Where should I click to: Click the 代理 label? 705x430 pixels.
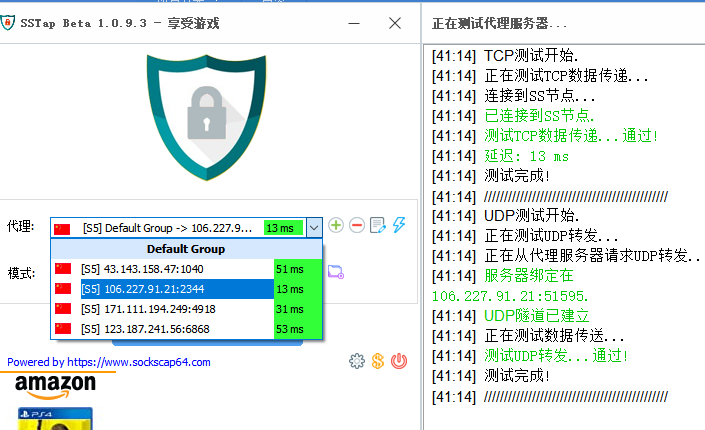(x=20, y=226)
